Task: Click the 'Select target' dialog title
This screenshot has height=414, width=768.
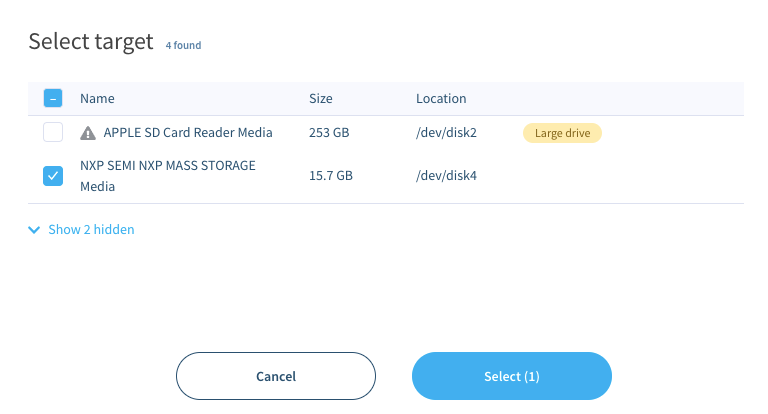Action: [x=91, y=42]
